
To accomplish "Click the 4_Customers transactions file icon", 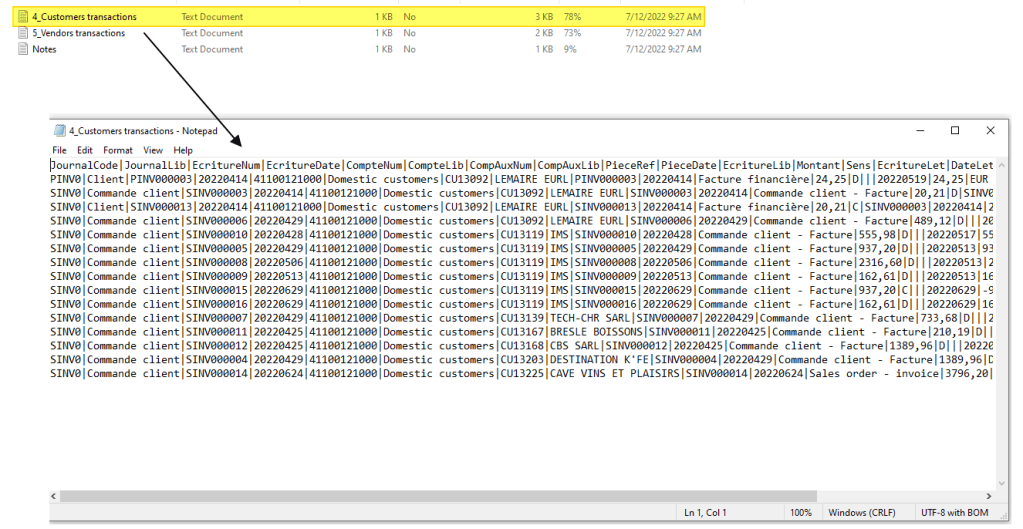I will [24, 17].
